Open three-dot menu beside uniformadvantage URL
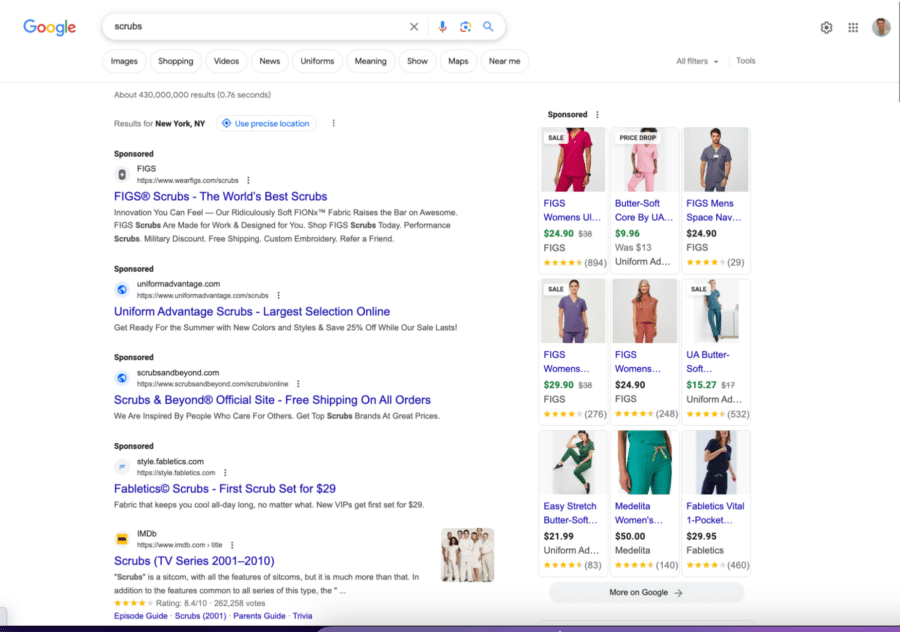The image size is (900, 632). click(x=278, y=296)
